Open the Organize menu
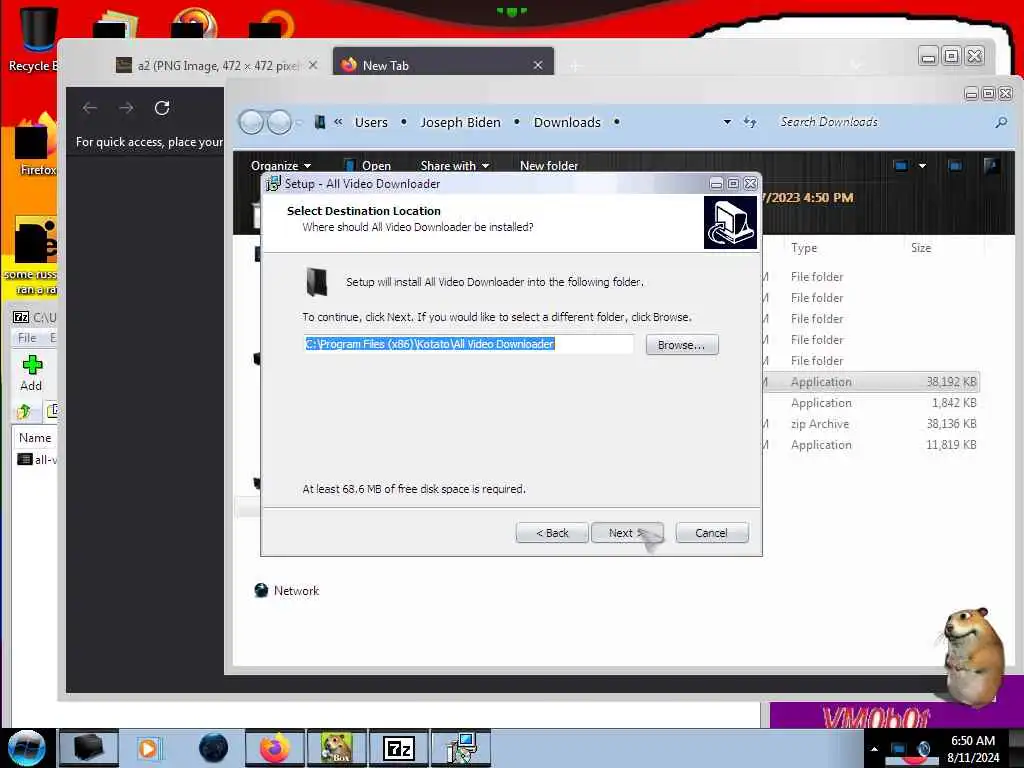The height and width of the screenshot is (768, 1024). tap(281, 165)
